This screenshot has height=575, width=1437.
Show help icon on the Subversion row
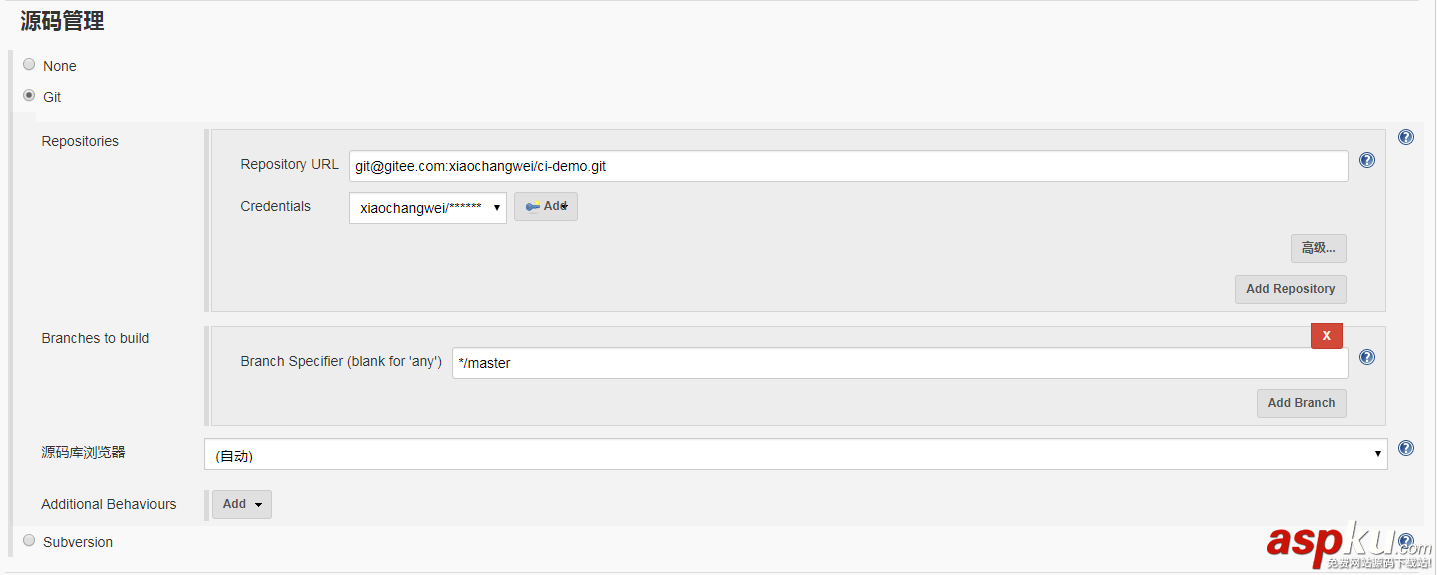[x=1405, y=541]
